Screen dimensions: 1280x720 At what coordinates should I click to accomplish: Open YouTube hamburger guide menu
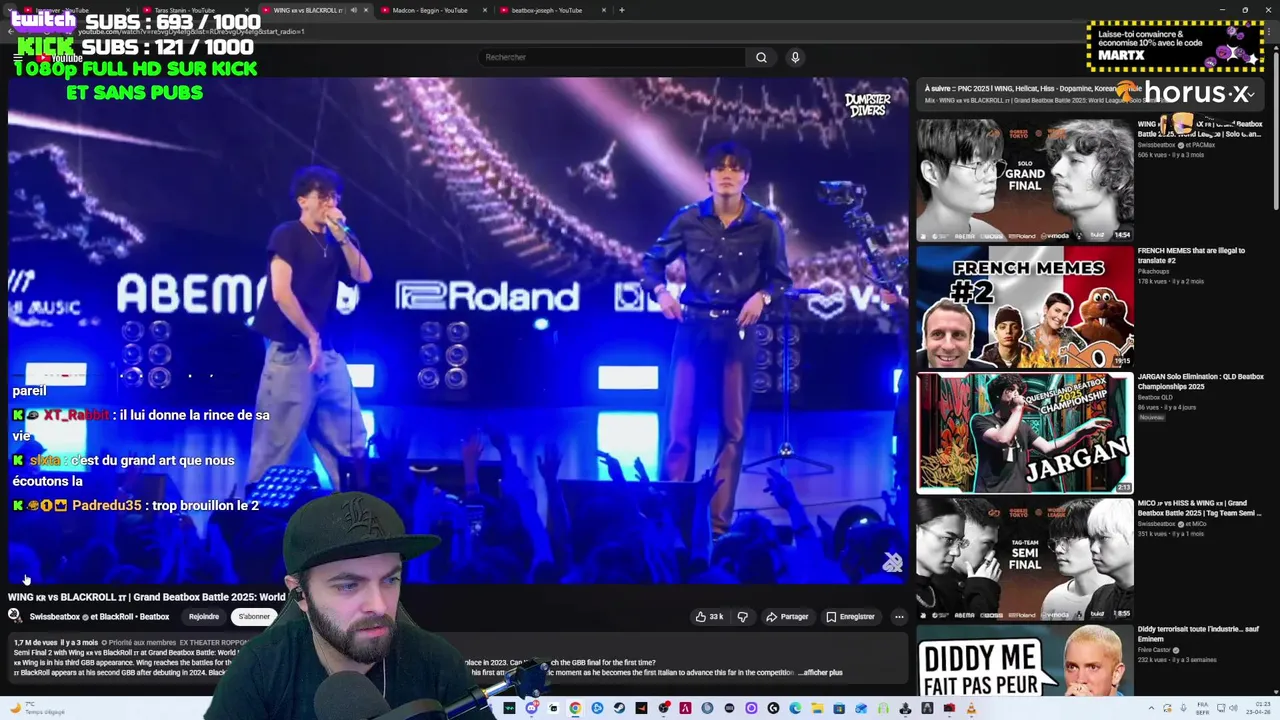(17, 57)
